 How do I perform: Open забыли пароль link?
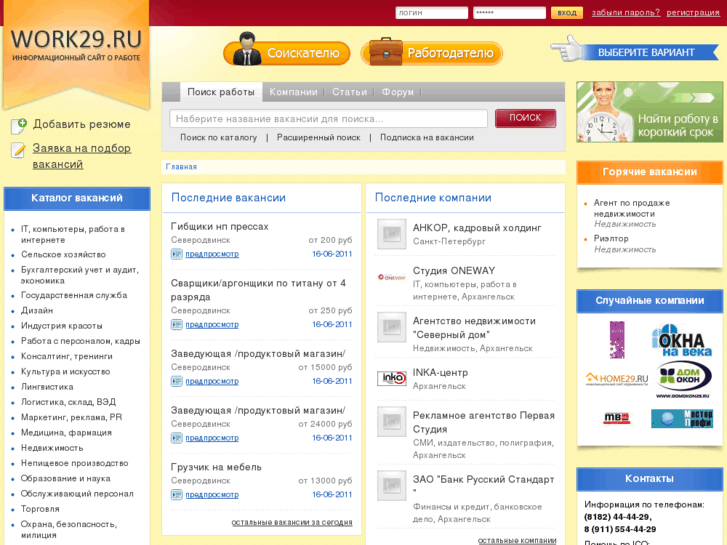click(x=625, y=13)
